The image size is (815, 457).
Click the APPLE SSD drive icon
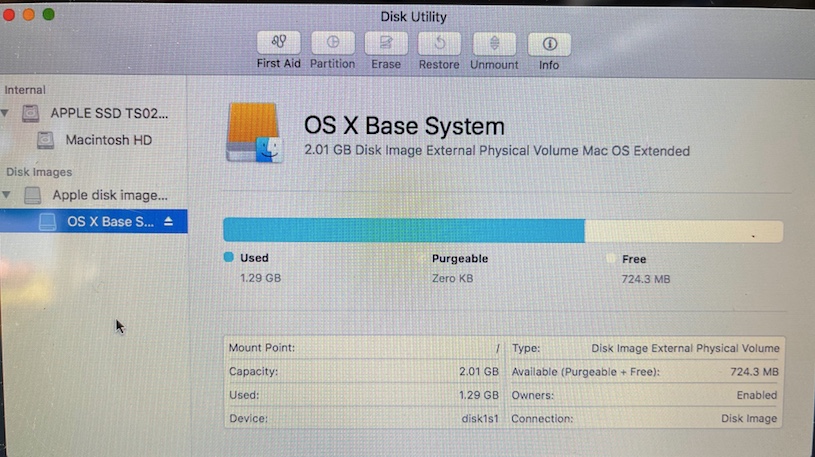[x=31, y=113]
